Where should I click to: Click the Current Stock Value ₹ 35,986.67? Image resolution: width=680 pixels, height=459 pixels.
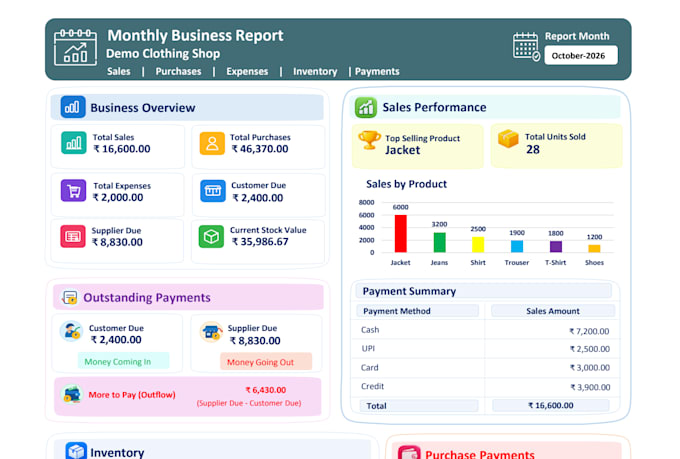coord(260,242)
